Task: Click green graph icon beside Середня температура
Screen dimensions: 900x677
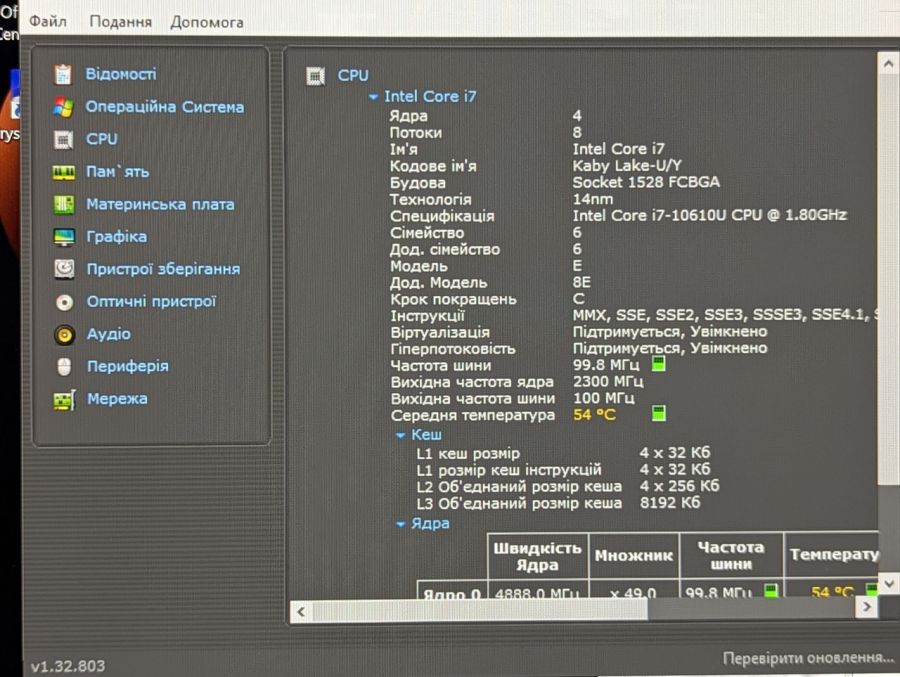Action: (659, 413)
